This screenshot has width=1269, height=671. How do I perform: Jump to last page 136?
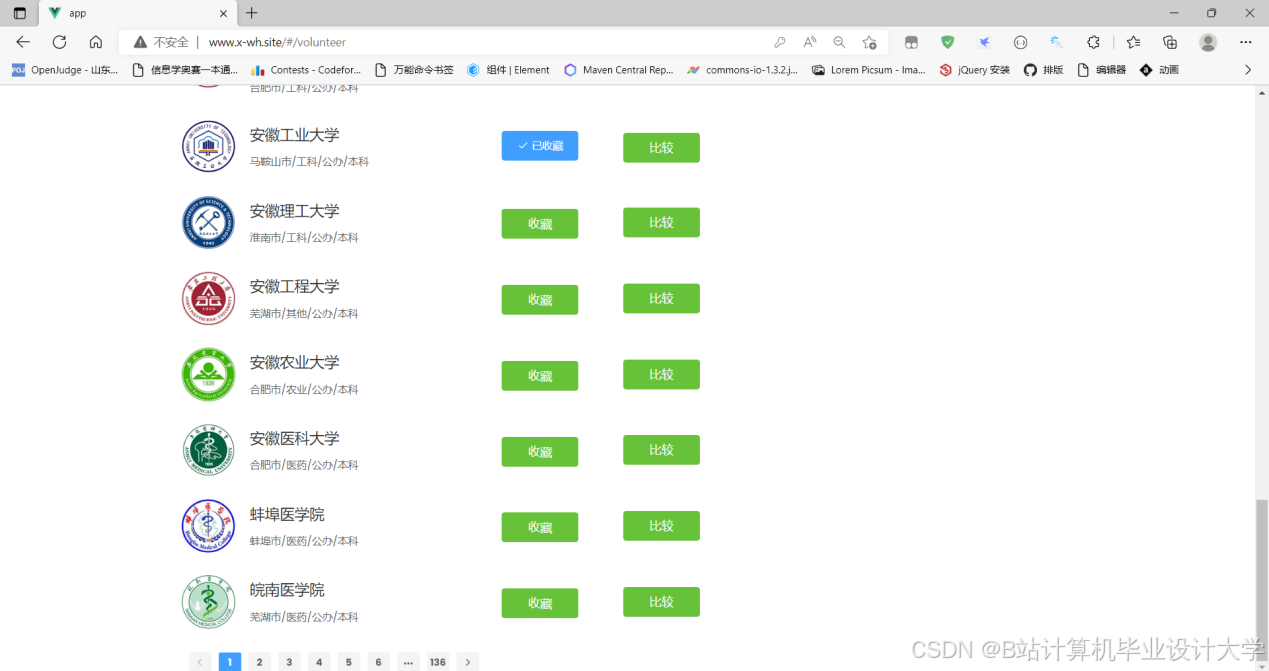[438, 662]
